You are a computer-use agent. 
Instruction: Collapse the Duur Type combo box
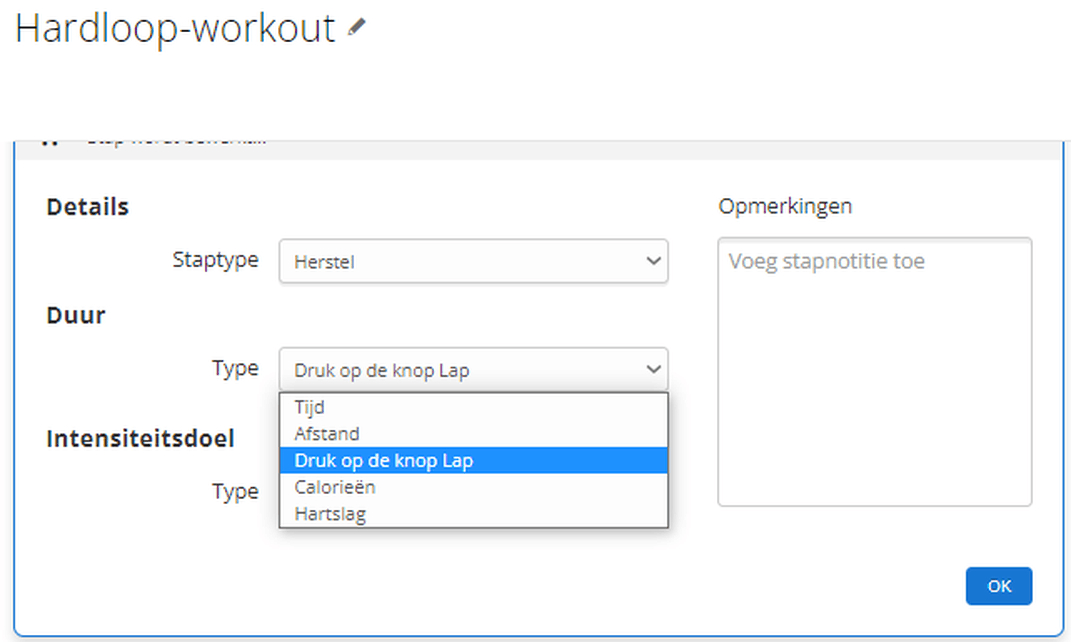coord(472,369)
